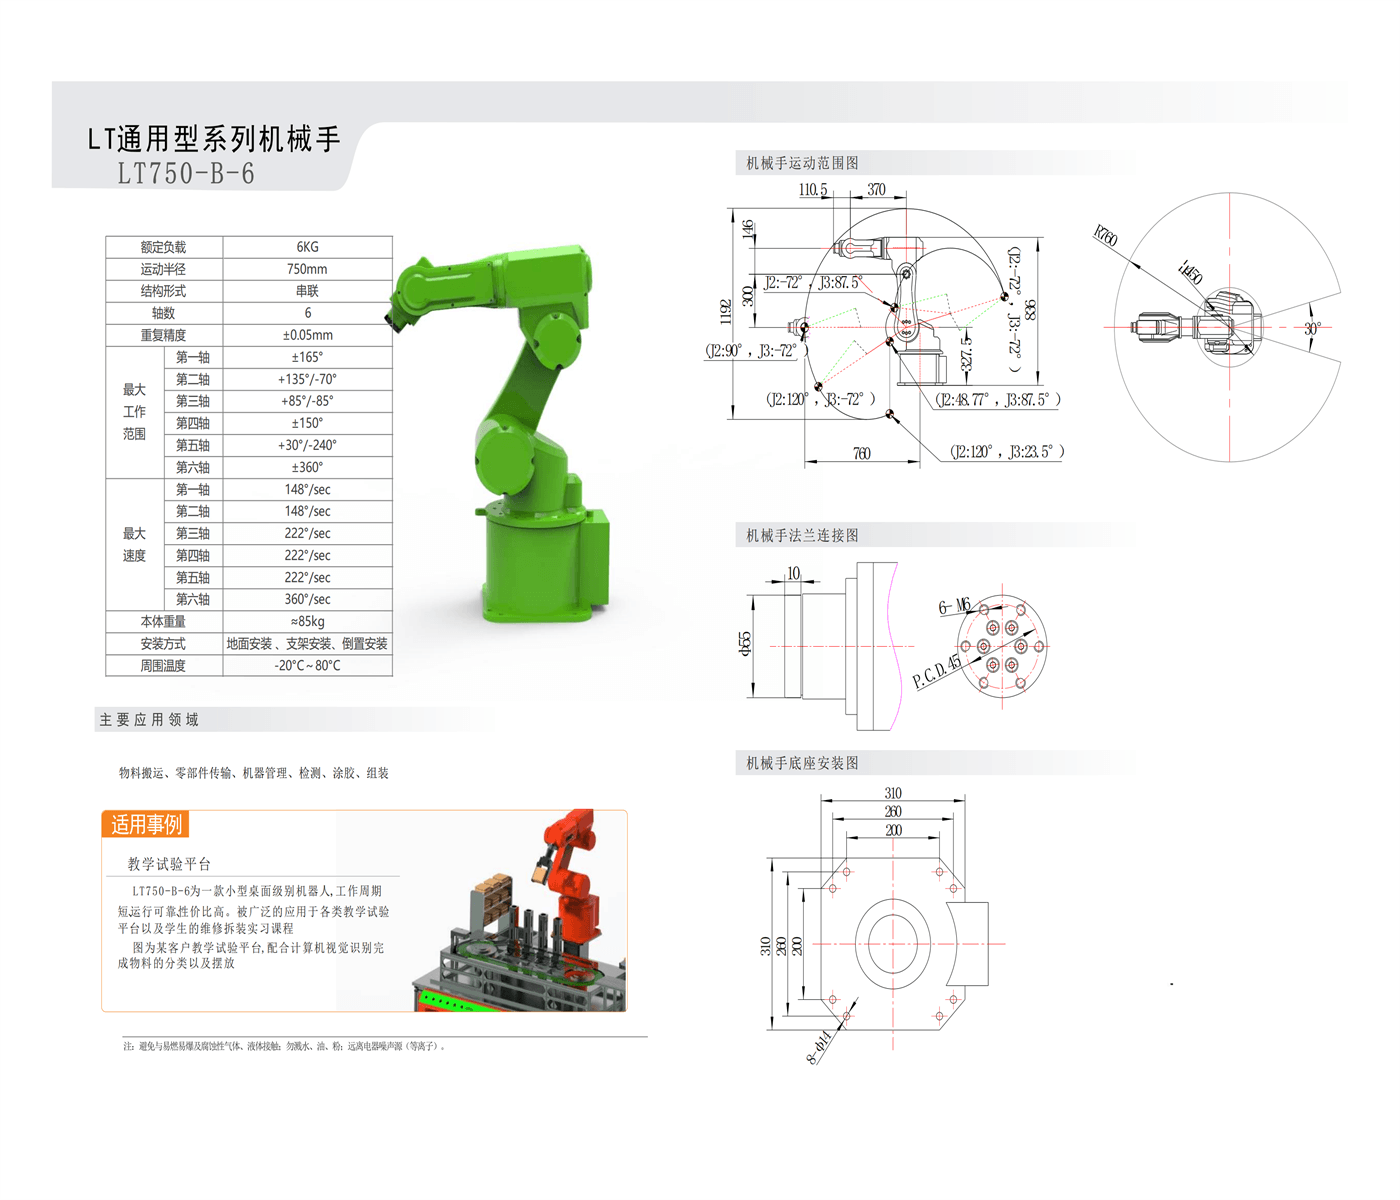
Task: Select the "R760" radius label
Action: click(1105, 236)
